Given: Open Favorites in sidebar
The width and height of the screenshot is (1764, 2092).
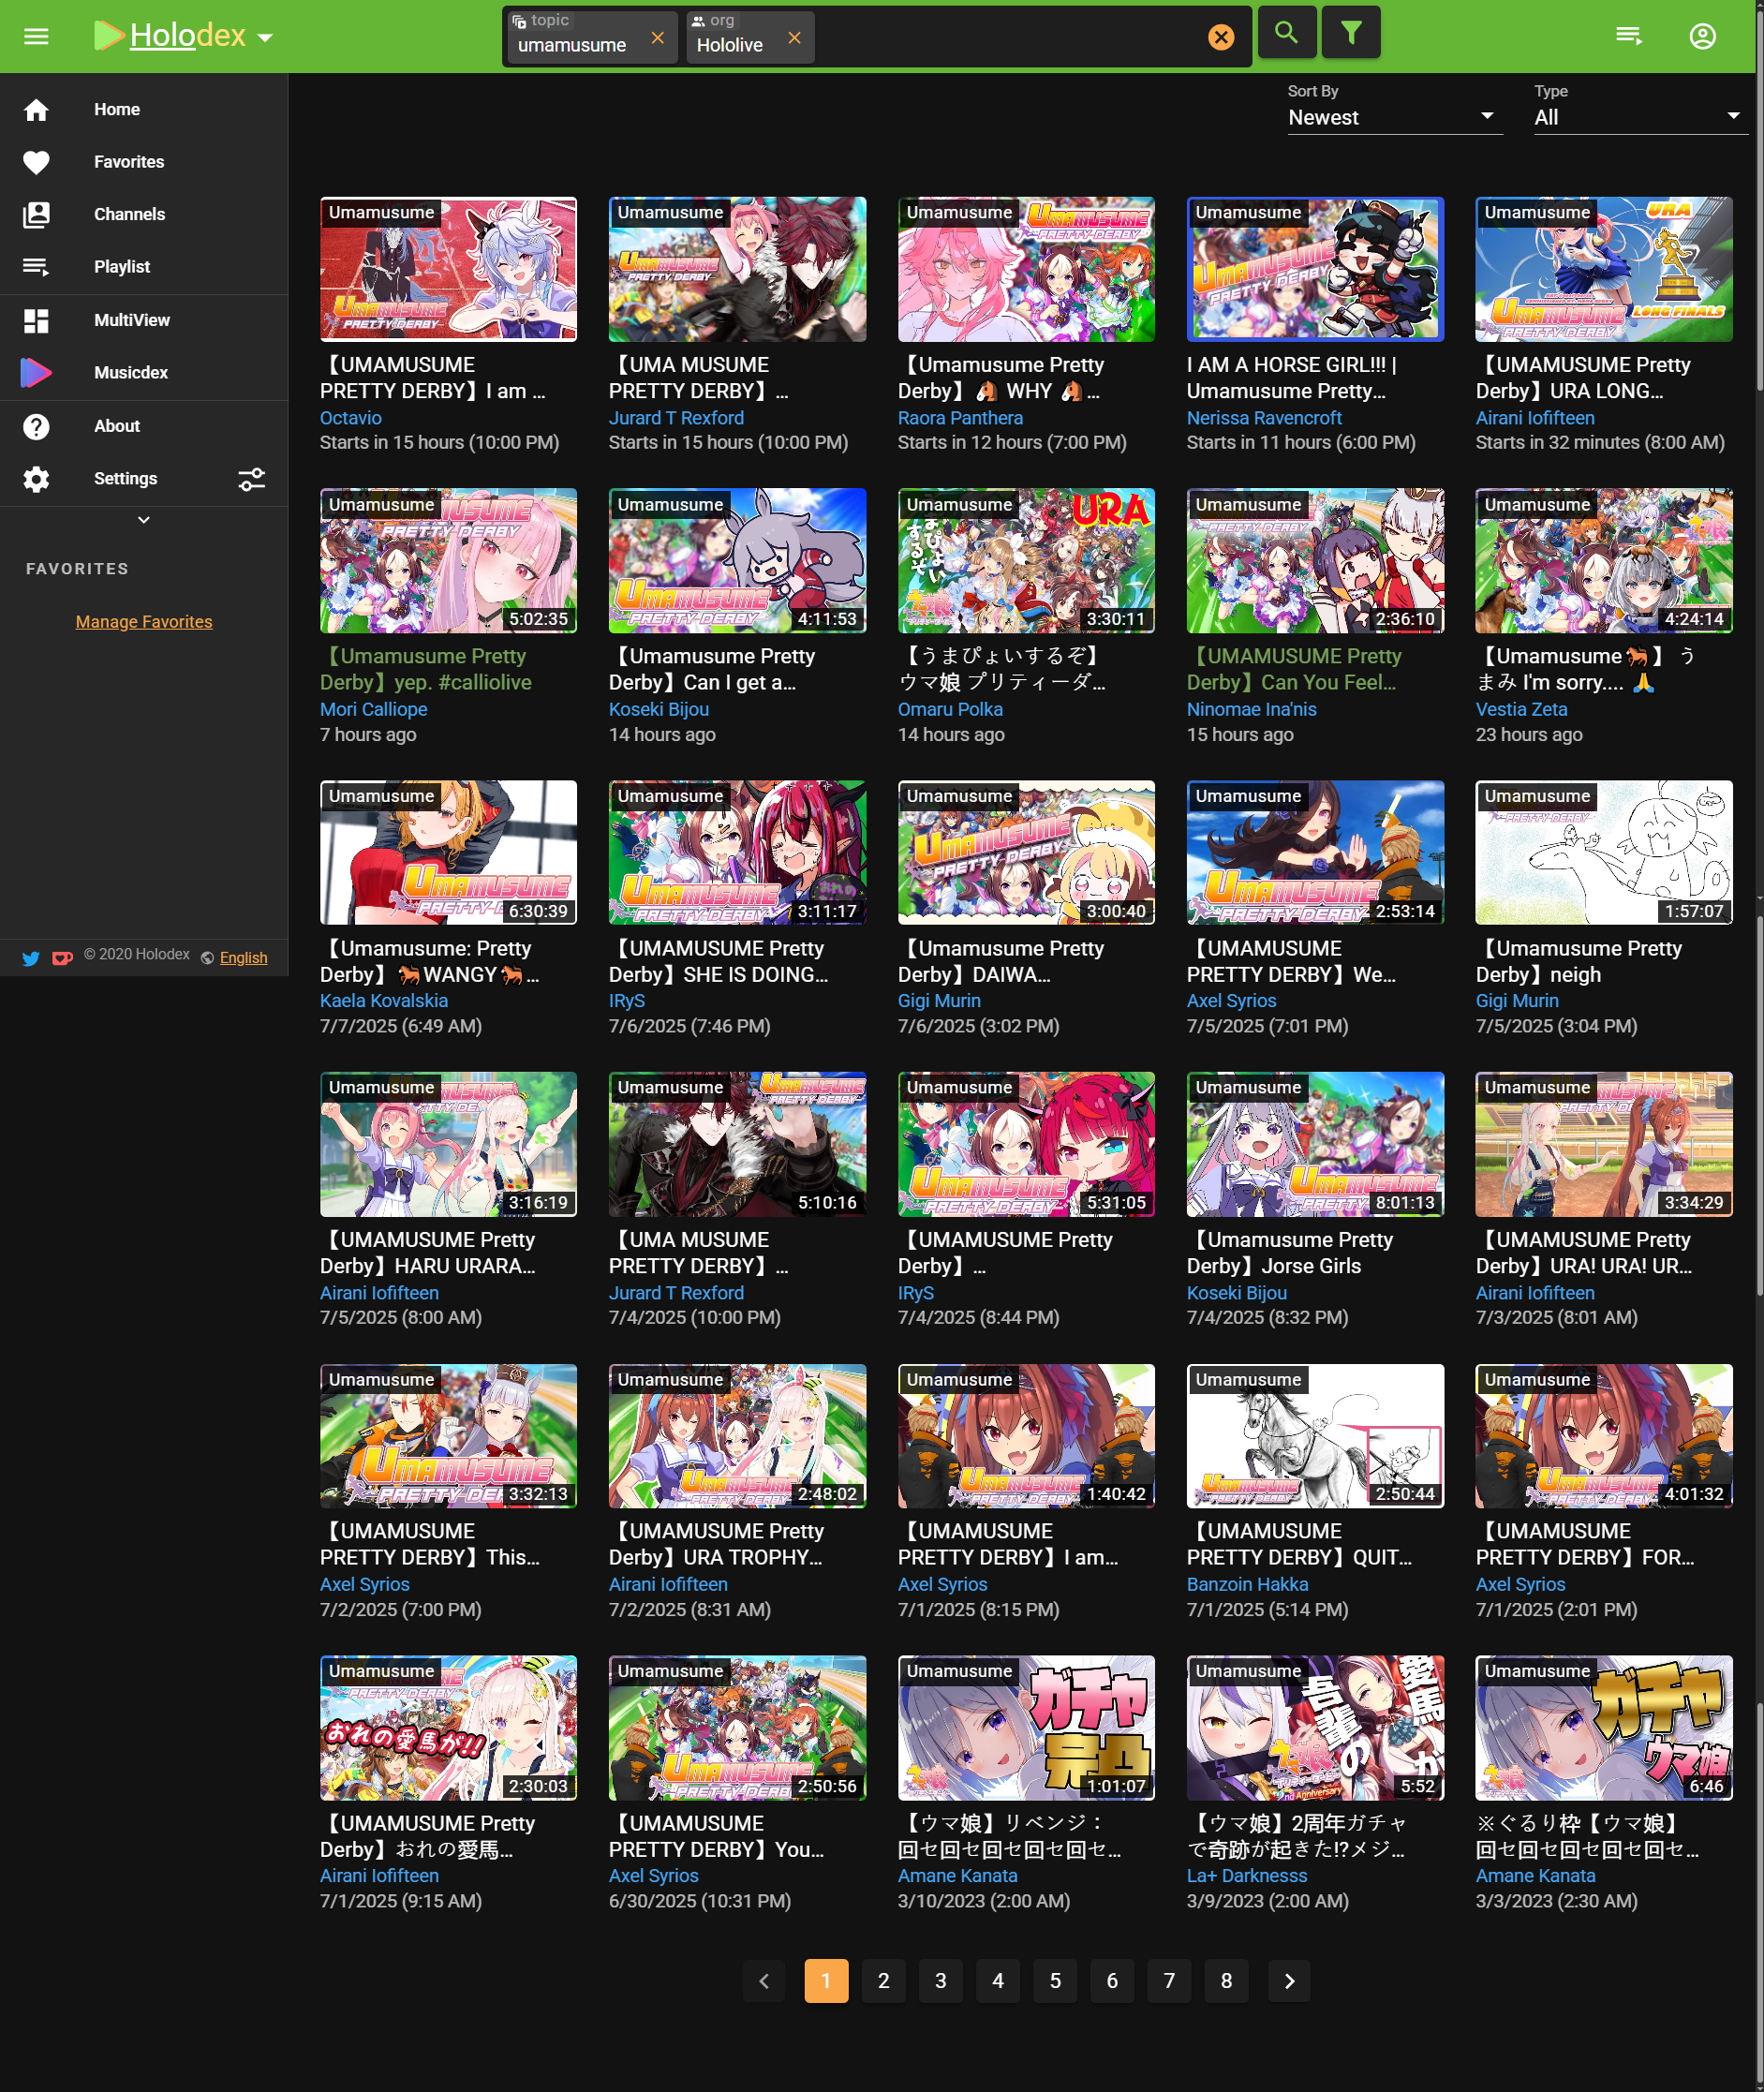Looking at the screenshot, I should [x=144, y=162].
